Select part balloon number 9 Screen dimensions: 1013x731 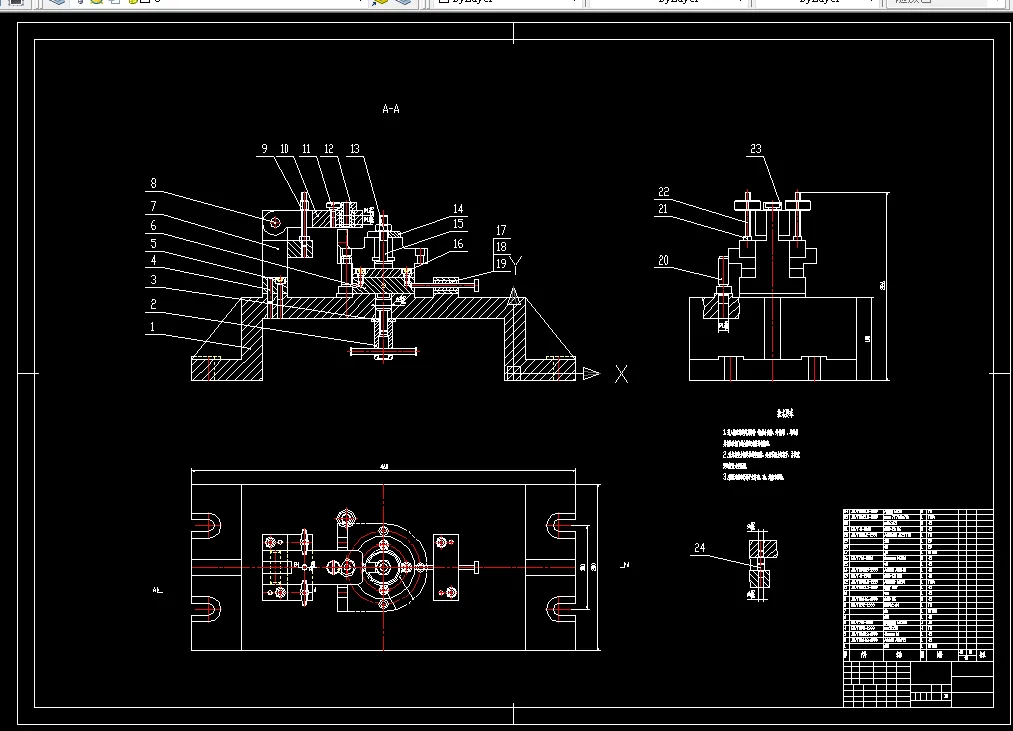point(264,149)
